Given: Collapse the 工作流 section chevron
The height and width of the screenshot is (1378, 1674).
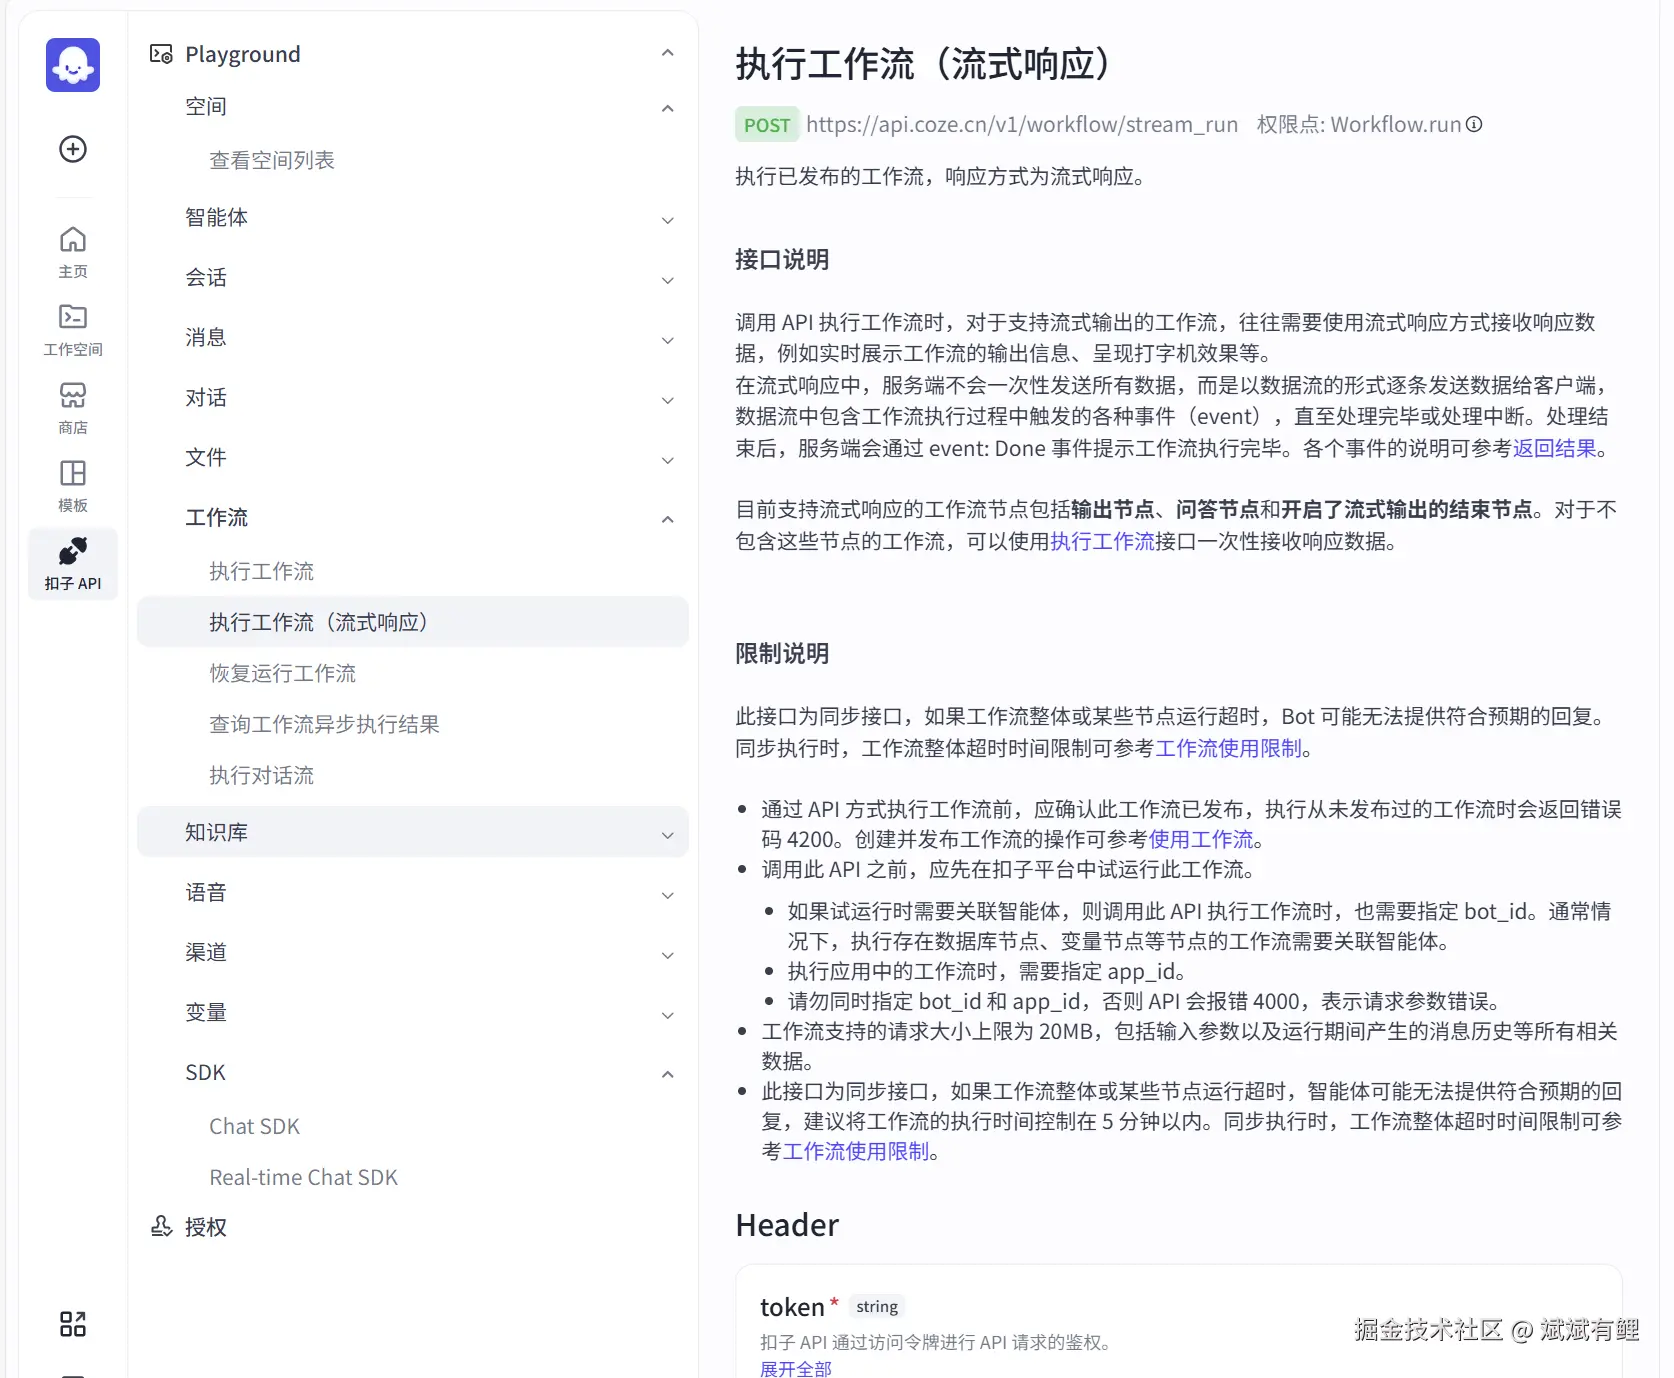Looking at the screenshot, I should (668, 519).
